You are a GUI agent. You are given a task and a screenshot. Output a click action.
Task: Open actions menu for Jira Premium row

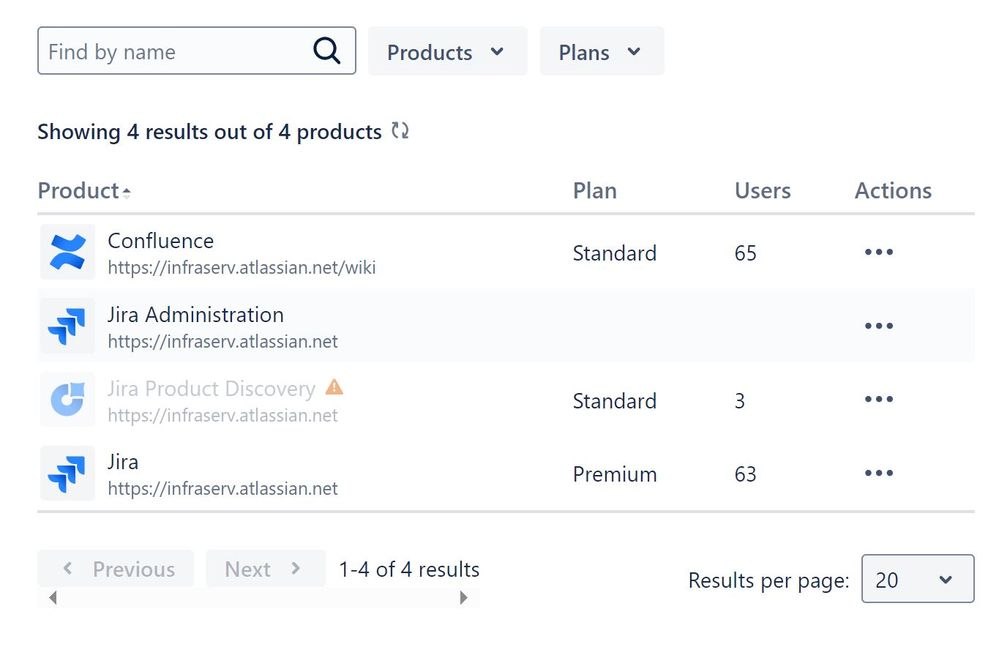coord(878,474)
